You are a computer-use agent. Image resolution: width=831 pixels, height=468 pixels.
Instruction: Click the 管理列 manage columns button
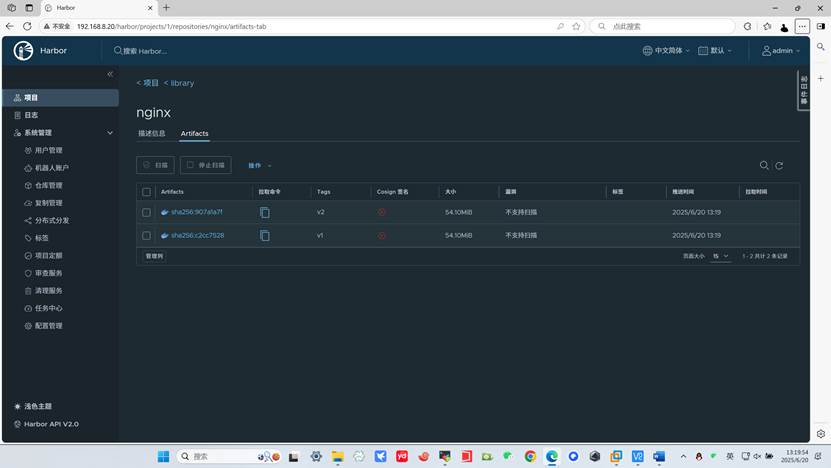154,256
